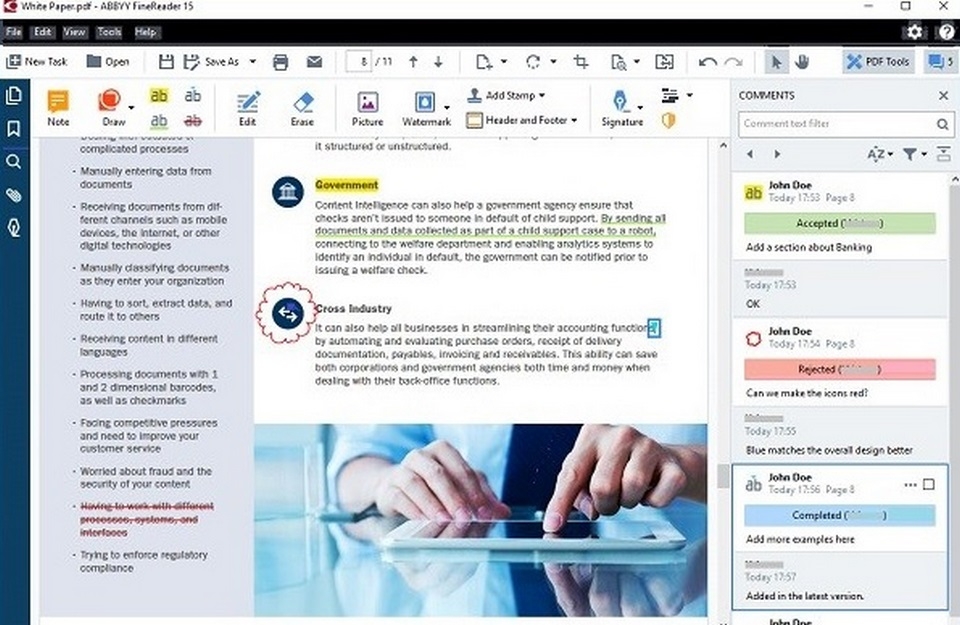Viewport: 960px width, 625px height.
Task: Open the Settings gear icon
Action: pos(914,31)
